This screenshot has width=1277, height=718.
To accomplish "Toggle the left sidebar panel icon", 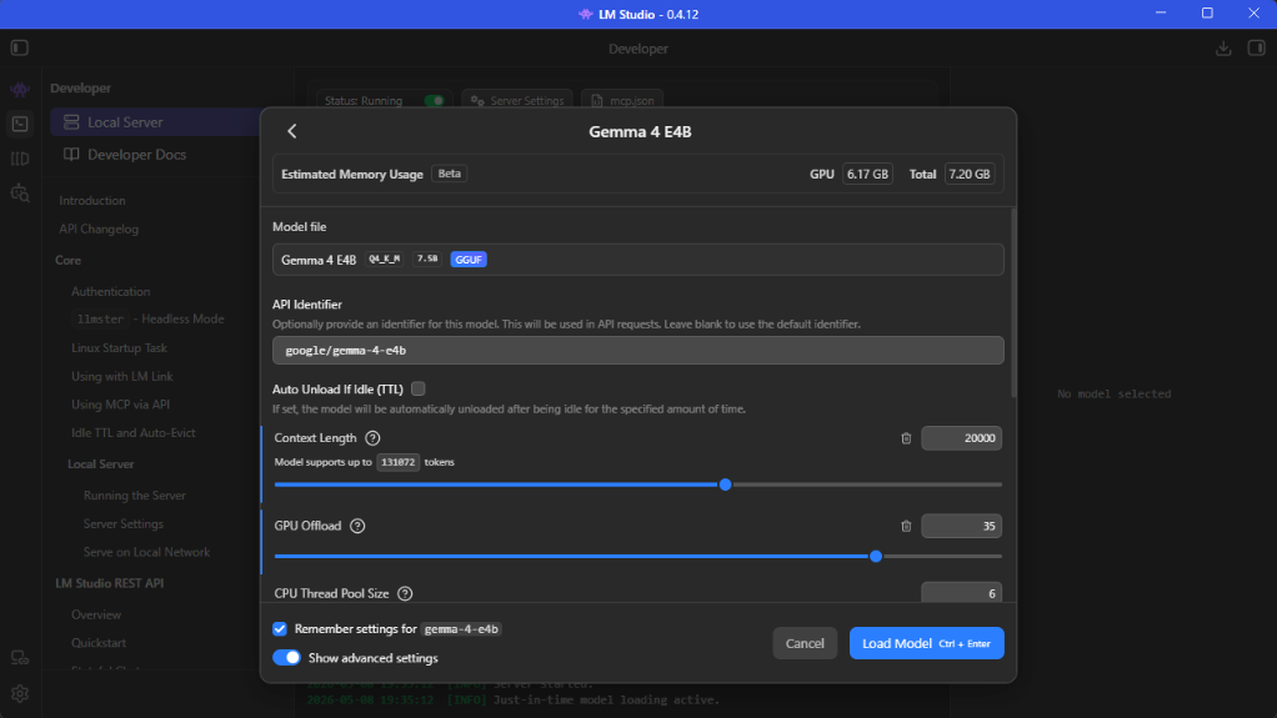I will [19, 48].
